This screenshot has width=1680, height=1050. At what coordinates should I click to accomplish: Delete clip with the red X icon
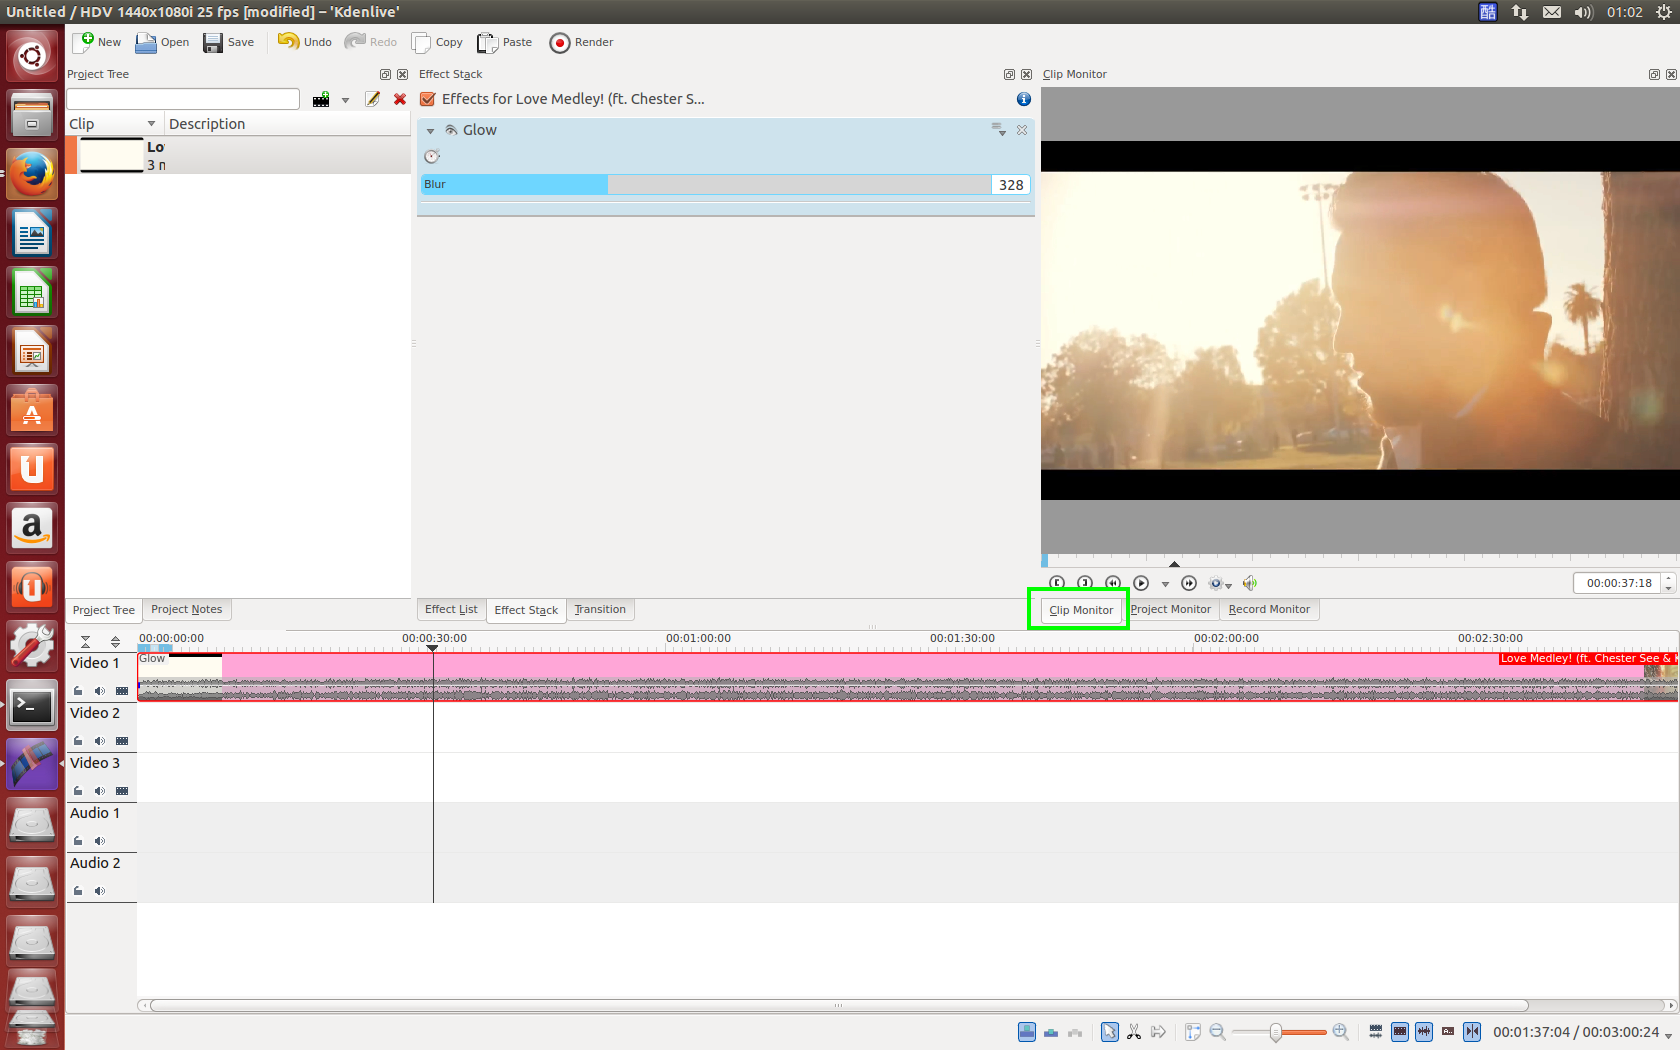point(400,99)
